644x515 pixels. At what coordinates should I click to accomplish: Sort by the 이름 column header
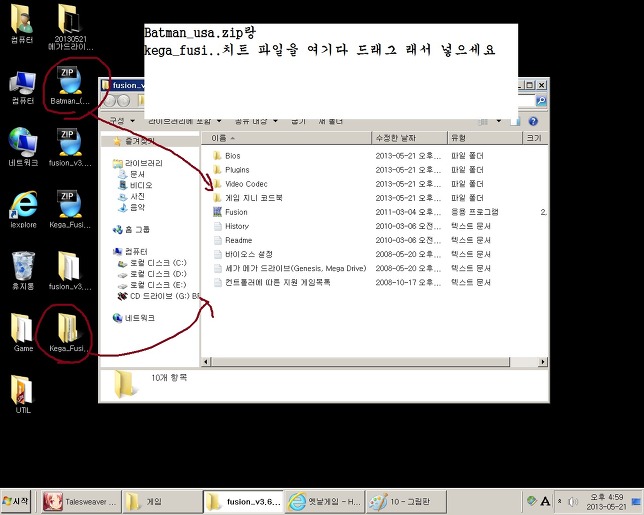pyautogui.click(x=286, y=138)
